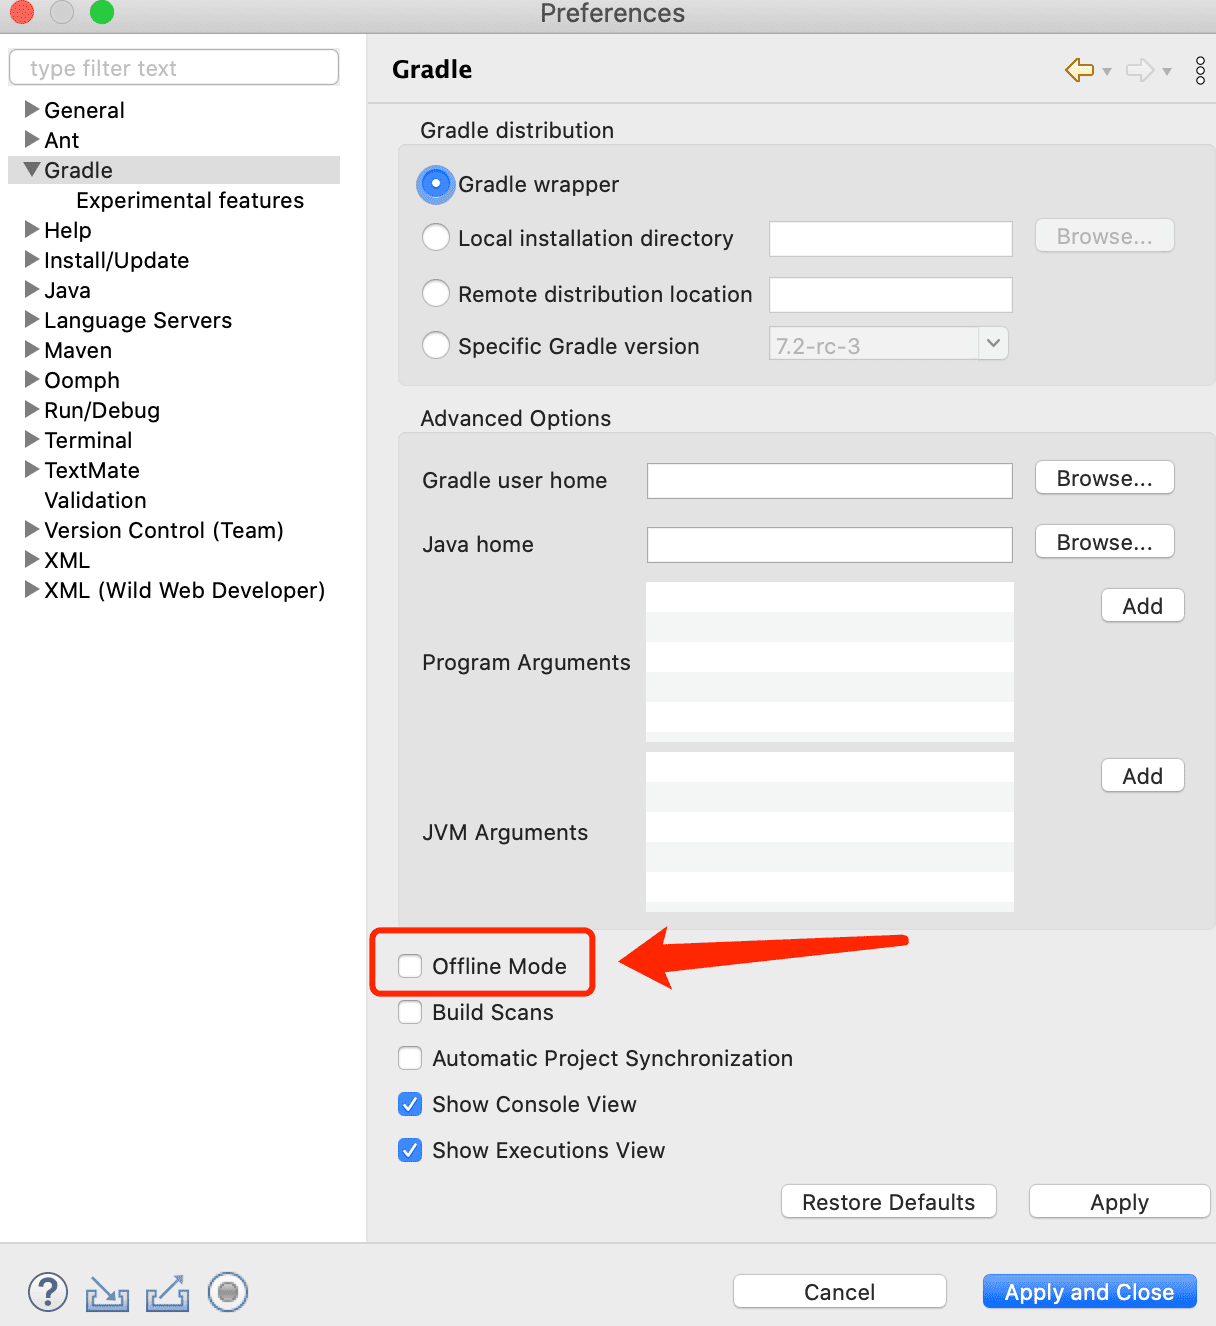Click the JVM Arguments list
The width and height of the screenshot is (1216, 1326).
click(830, 832)
